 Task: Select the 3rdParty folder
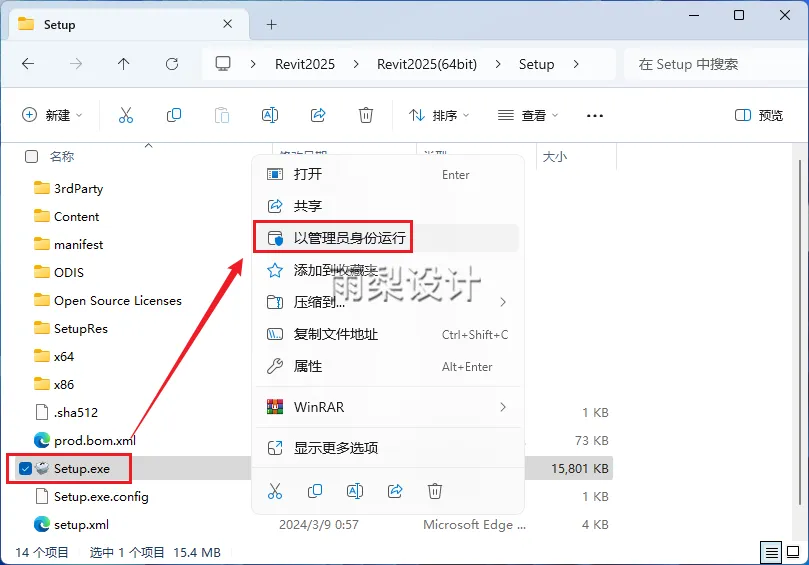tap(68, 188)
